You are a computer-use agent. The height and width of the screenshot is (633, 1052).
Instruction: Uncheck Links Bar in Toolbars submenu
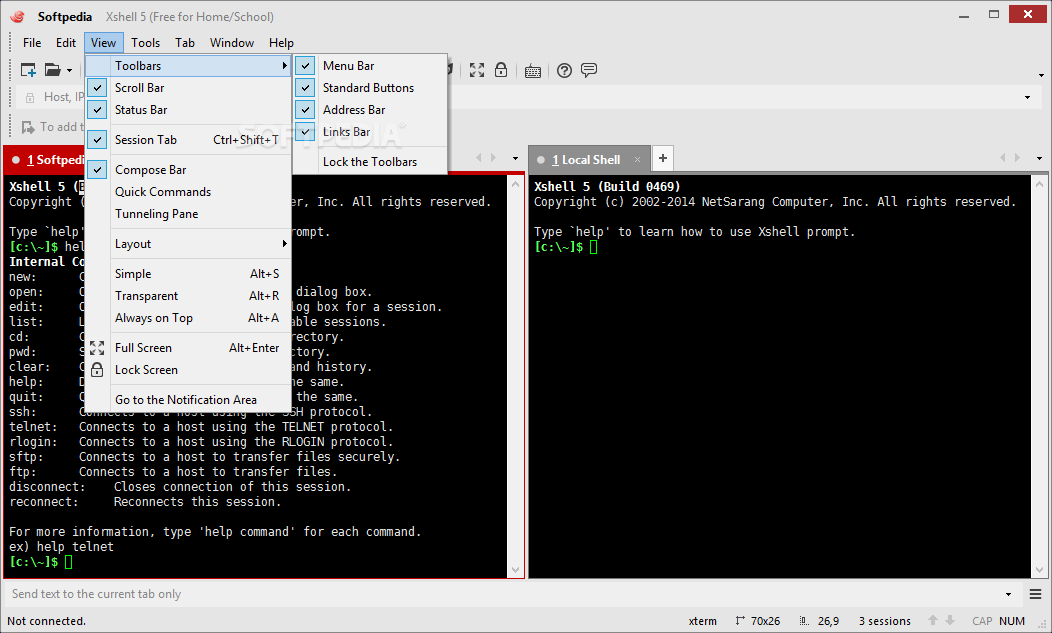click(371, 132)
